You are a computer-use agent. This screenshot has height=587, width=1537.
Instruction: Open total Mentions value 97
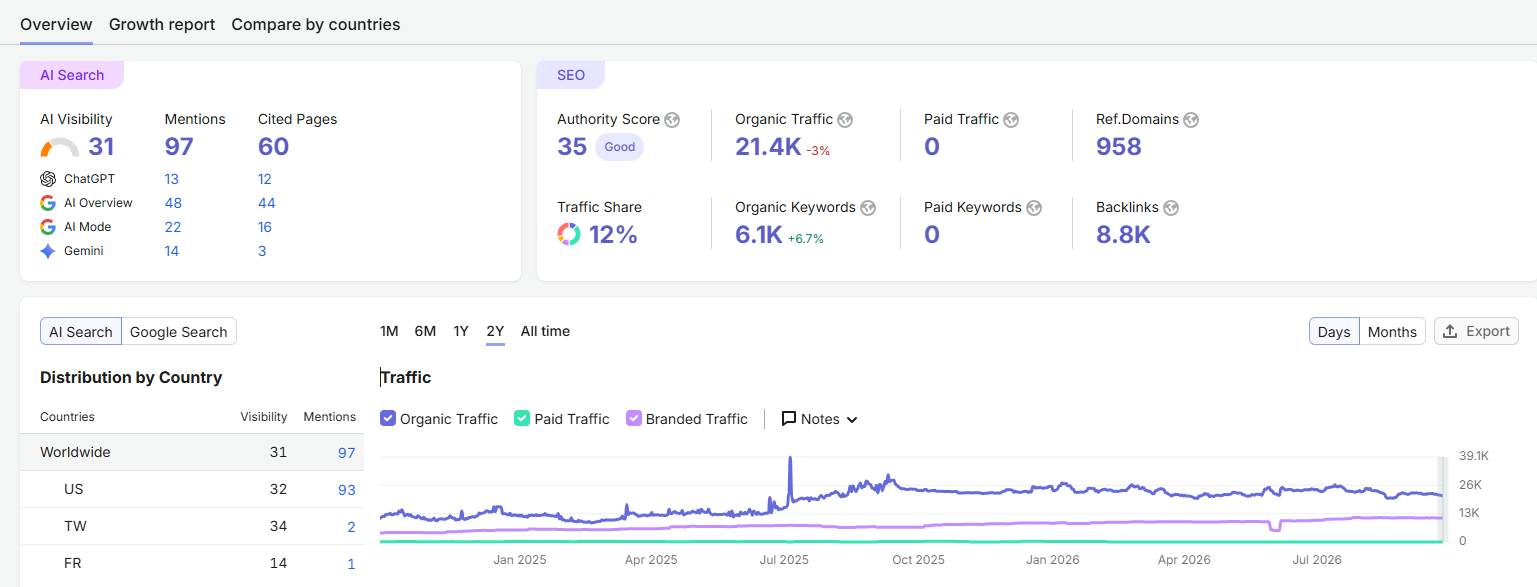coord(179,147)
